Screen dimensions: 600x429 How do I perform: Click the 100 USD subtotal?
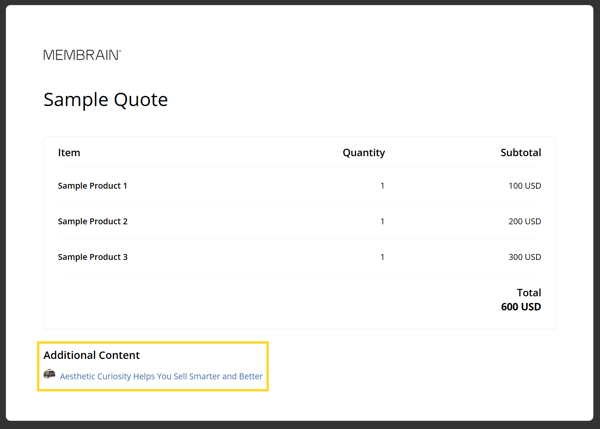(x=524, y=186)
